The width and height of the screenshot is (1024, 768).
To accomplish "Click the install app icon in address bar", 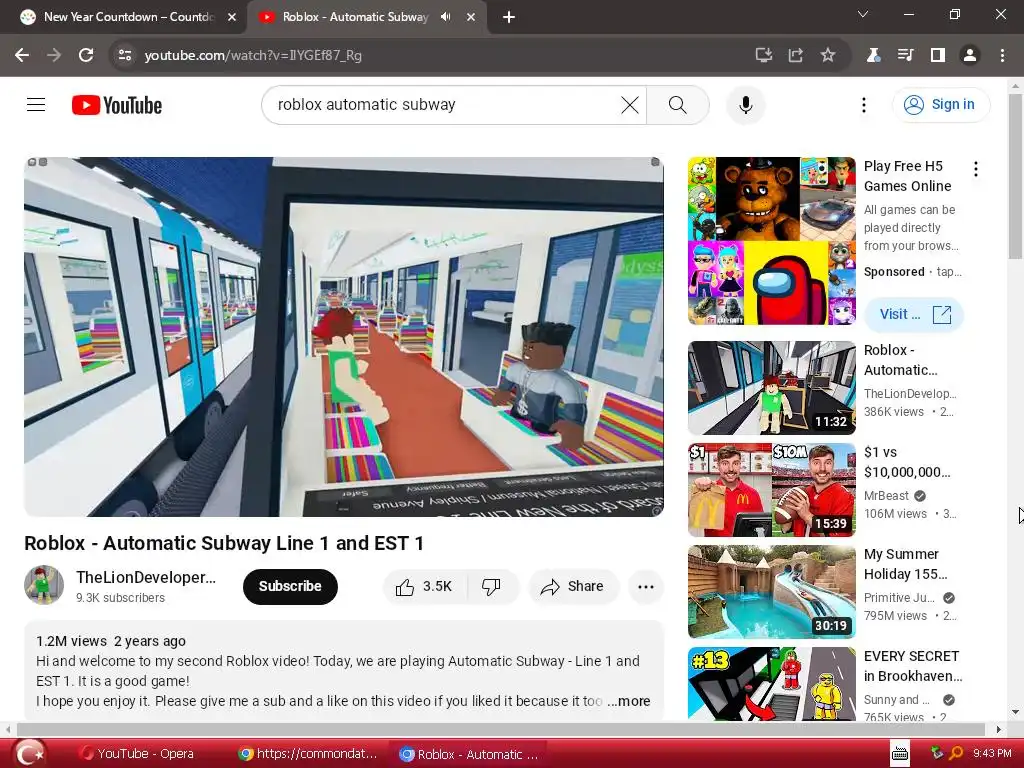I will pos(763,56).
